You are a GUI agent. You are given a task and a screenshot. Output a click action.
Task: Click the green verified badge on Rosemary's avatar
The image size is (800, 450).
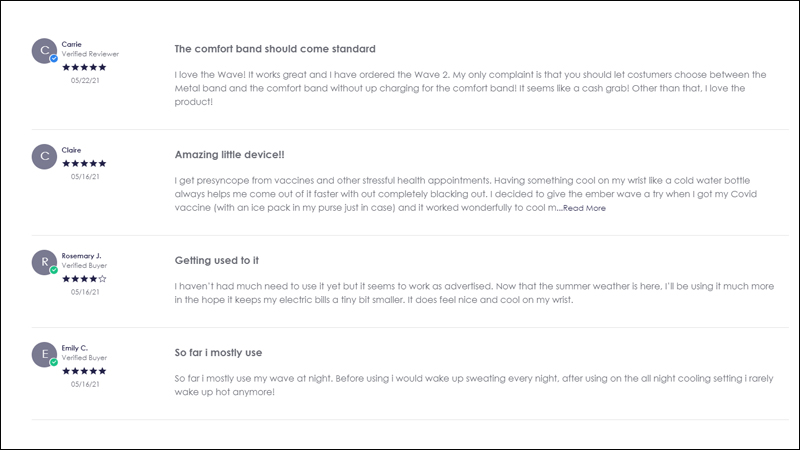54,270
